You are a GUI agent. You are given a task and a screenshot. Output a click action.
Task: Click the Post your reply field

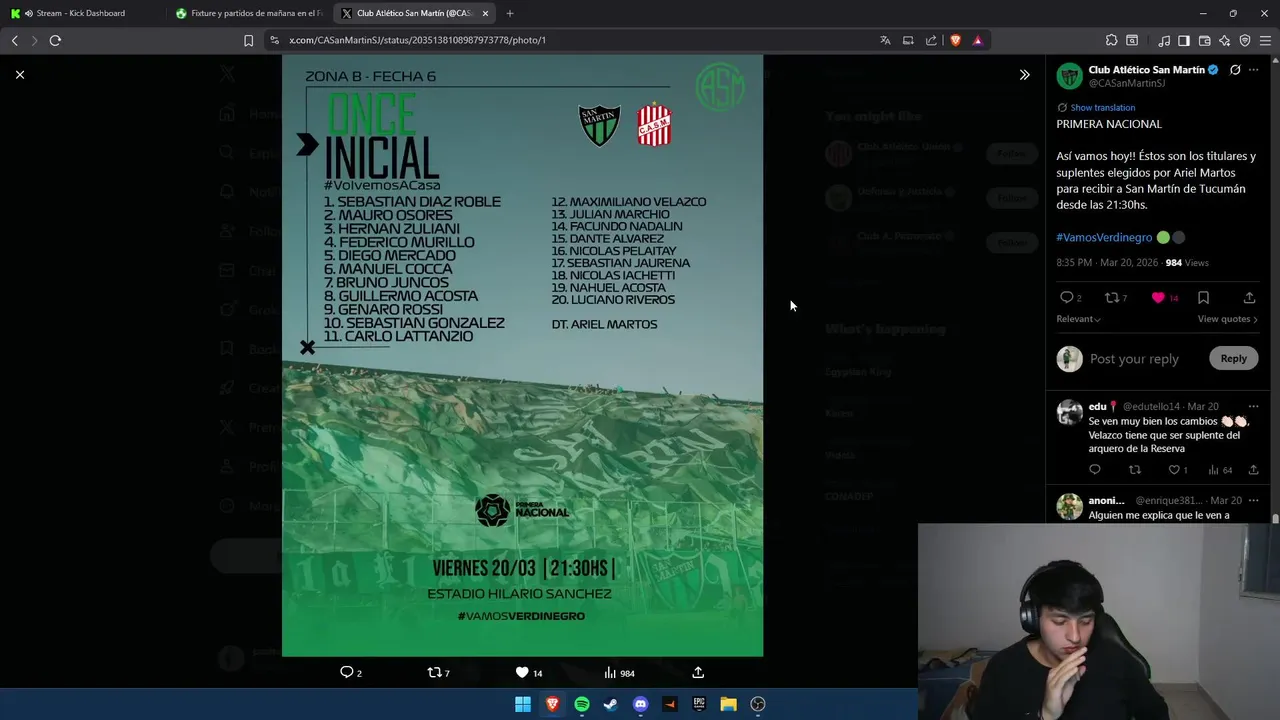click(x=1134, y=358)
